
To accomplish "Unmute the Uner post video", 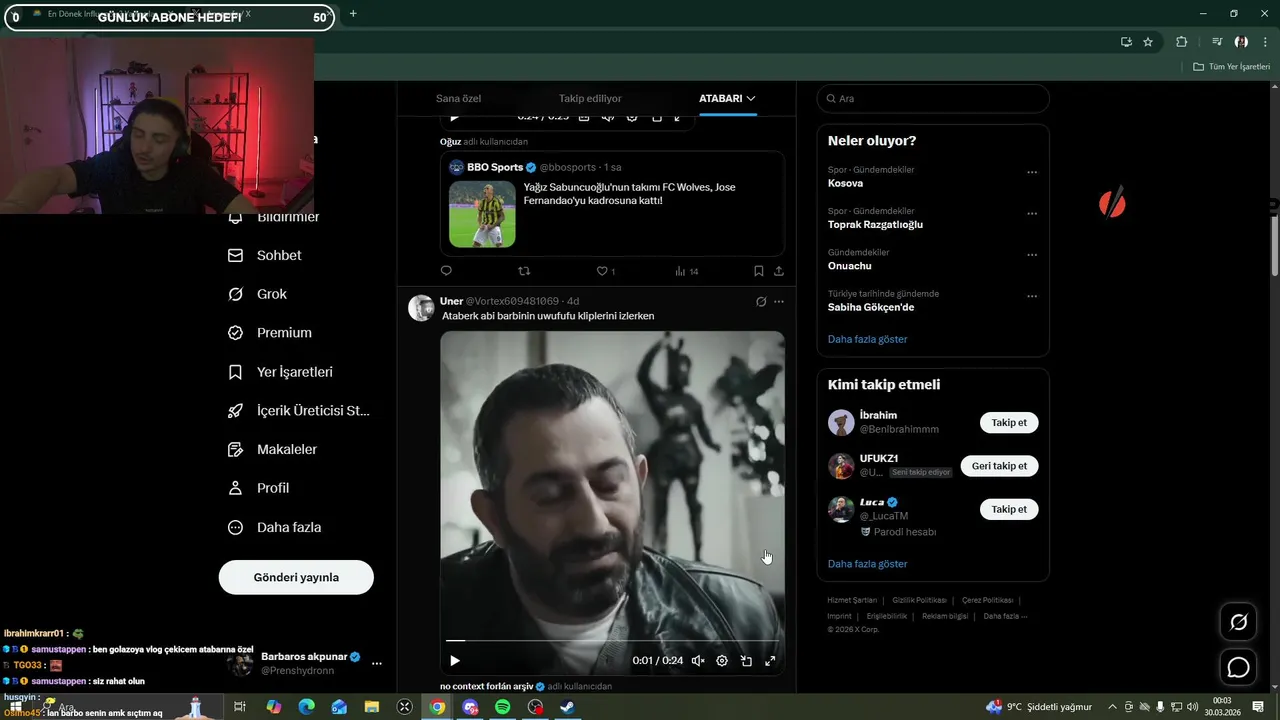I will click(698, 661).
